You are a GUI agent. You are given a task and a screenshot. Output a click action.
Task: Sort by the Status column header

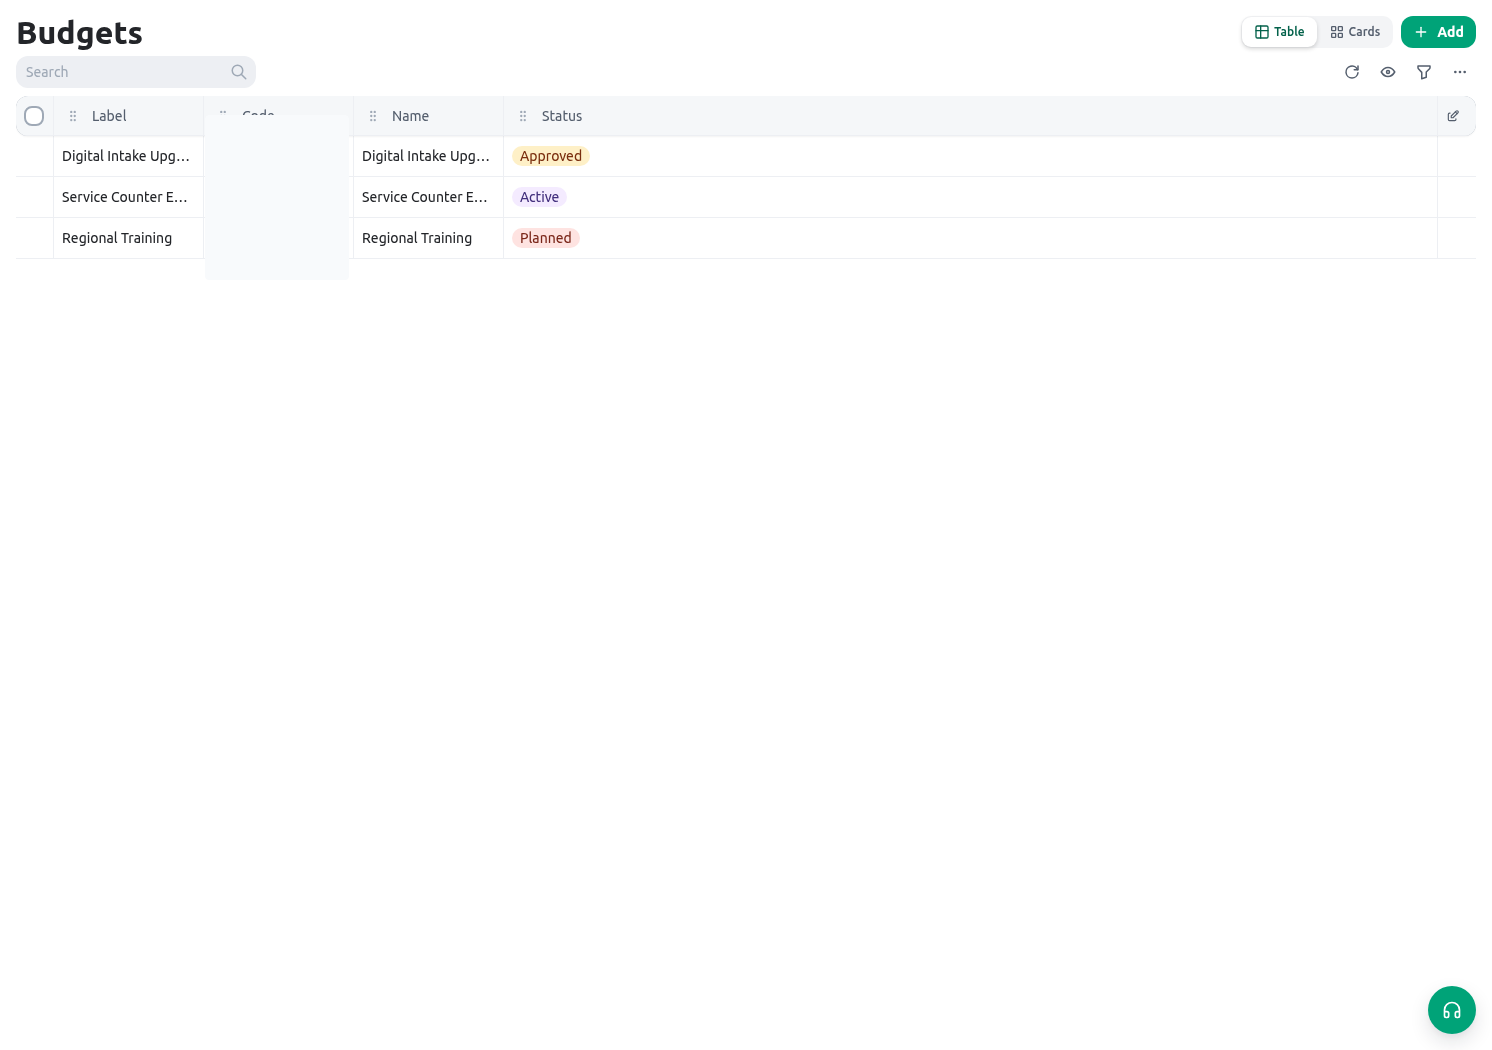[562, 116]
